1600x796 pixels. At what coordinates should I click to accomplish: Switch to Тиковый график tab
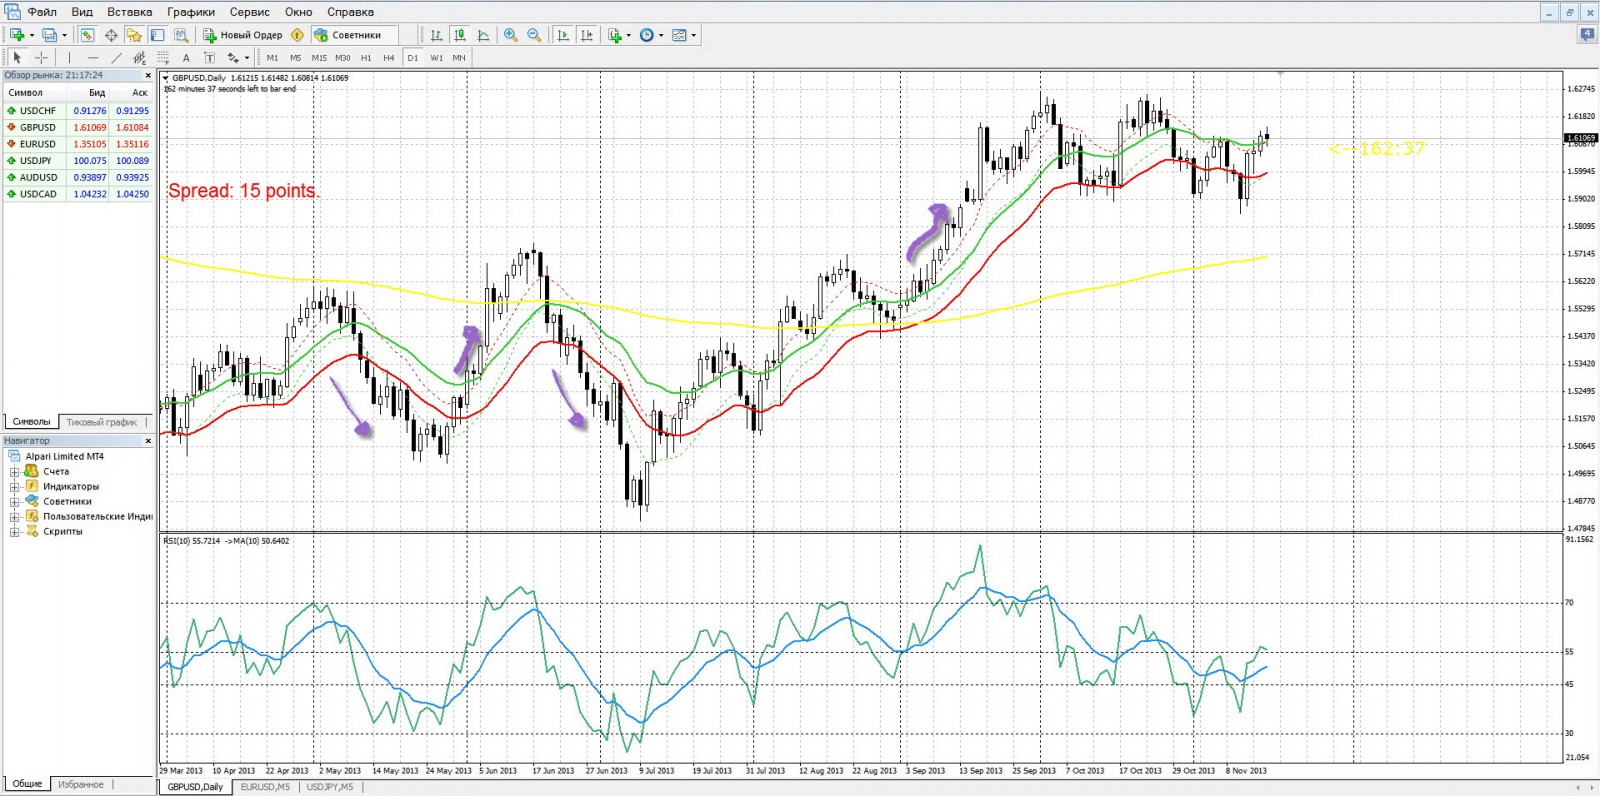102,422
